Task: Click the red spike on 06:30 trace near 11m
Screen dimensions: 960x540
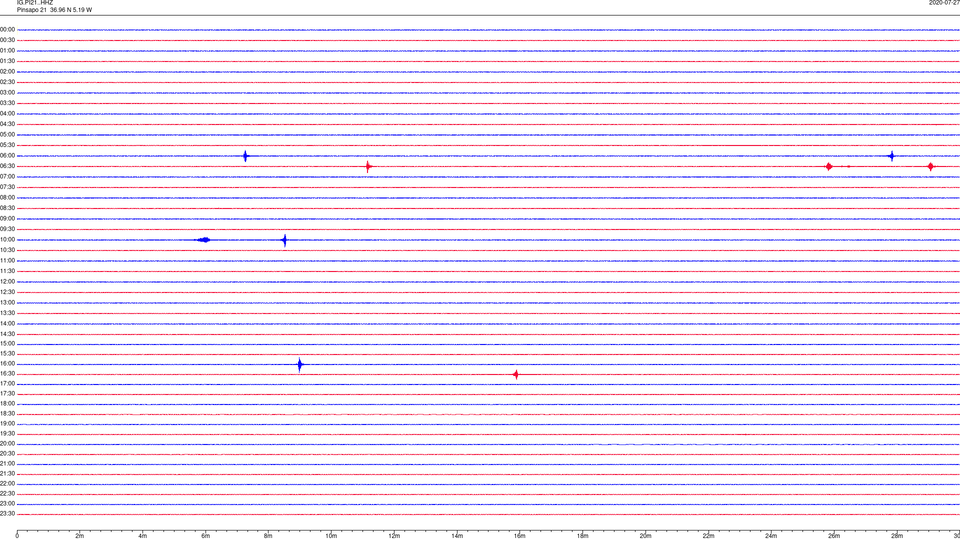Action: [x=368, y=167]
